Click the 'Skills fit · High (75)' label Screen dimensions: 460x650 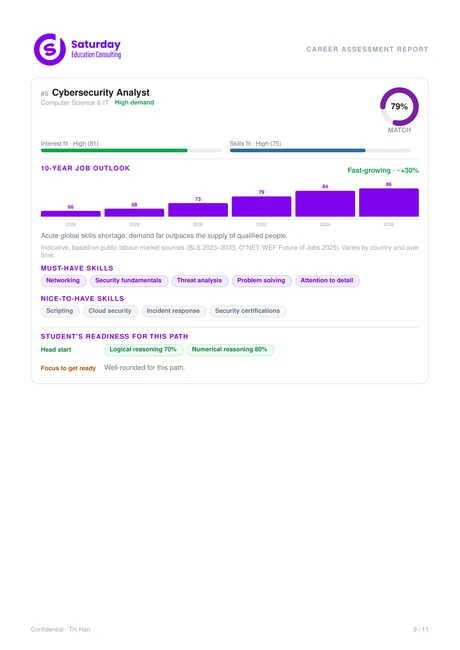256,143
